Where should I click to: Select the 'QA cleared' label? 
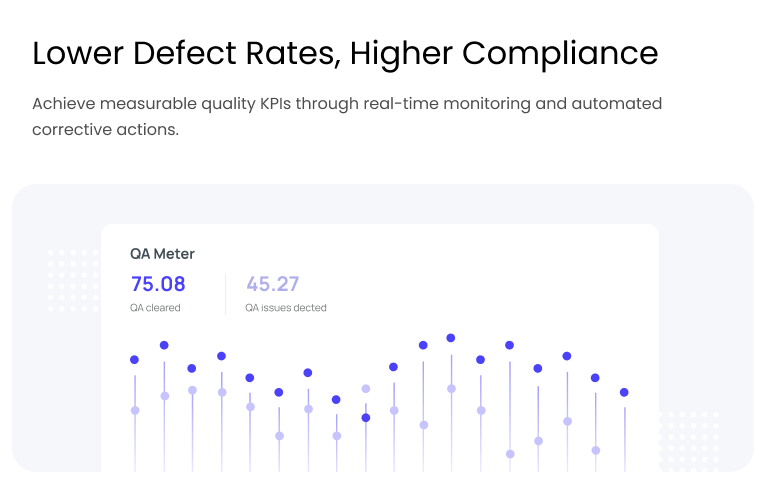(155, 308)
